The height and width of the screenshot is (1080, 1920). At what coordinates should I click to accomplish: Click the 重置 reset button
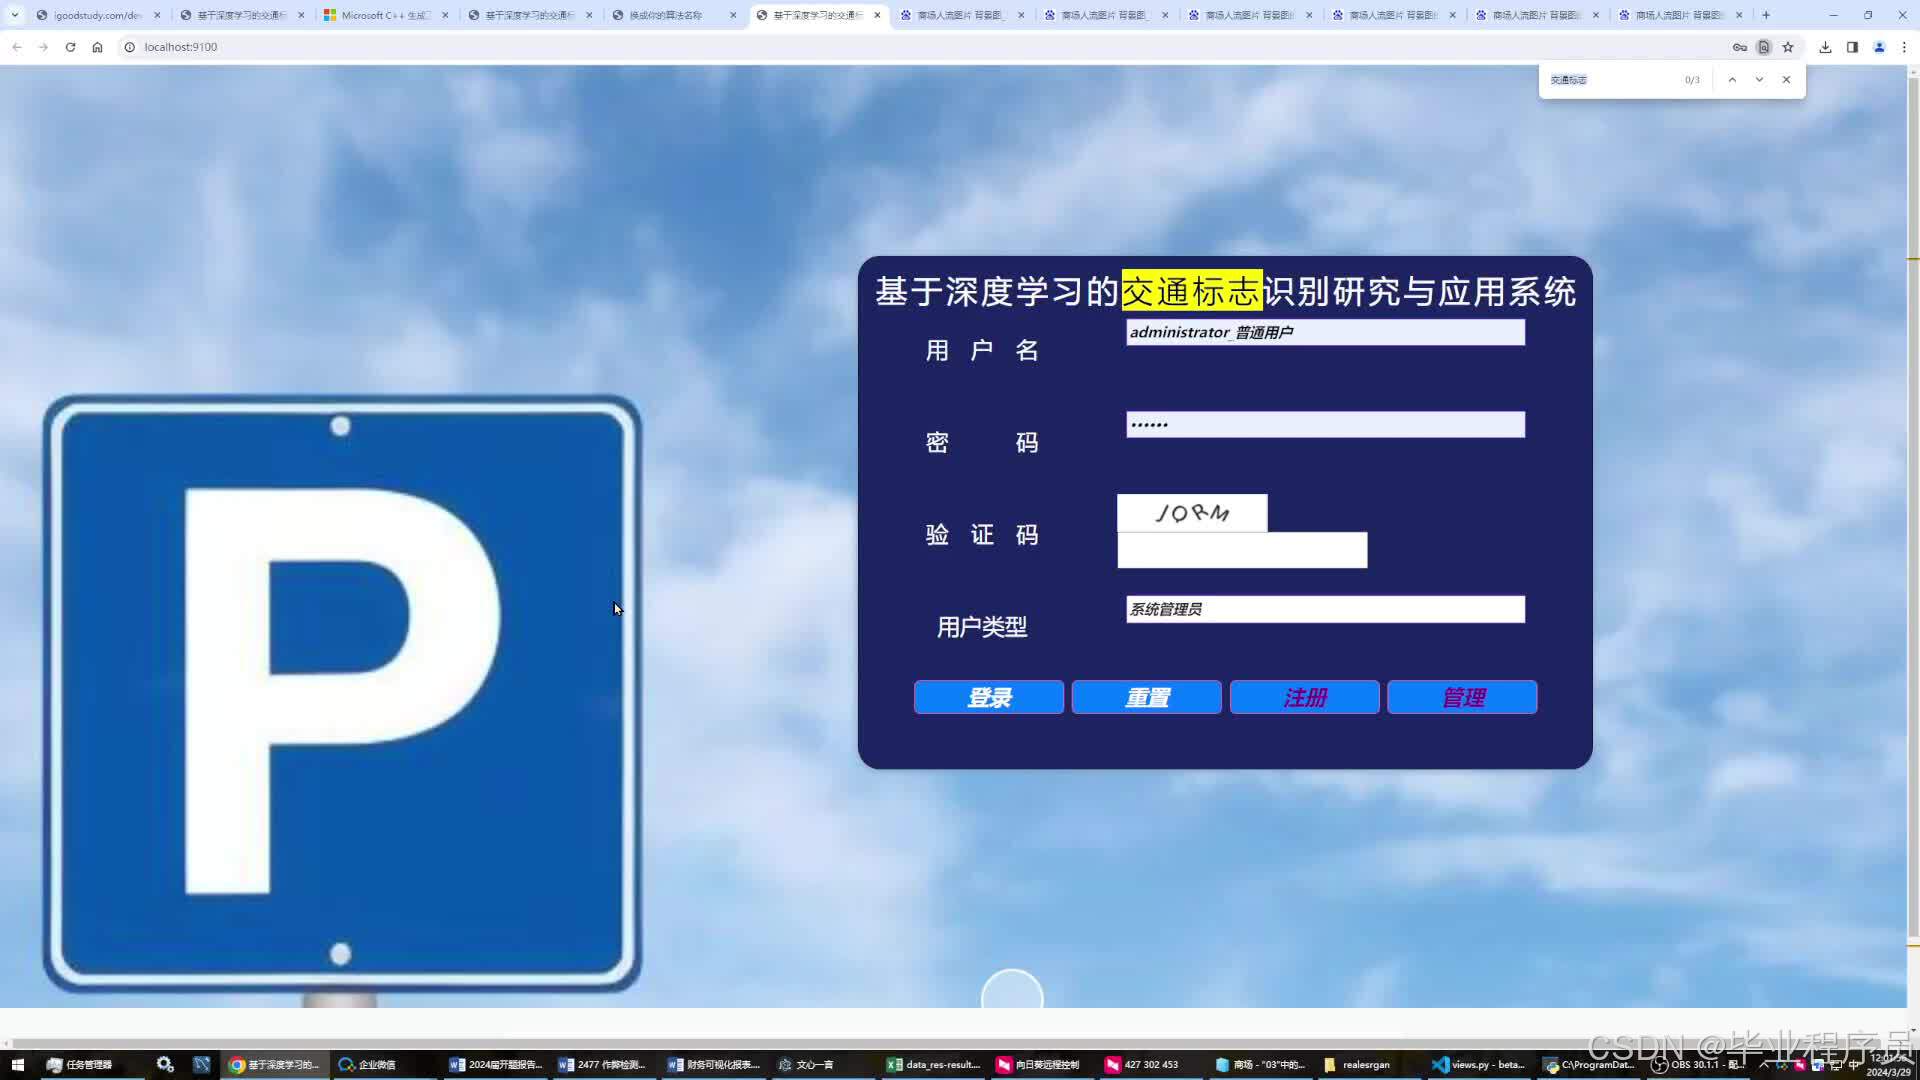point(1146,697)
